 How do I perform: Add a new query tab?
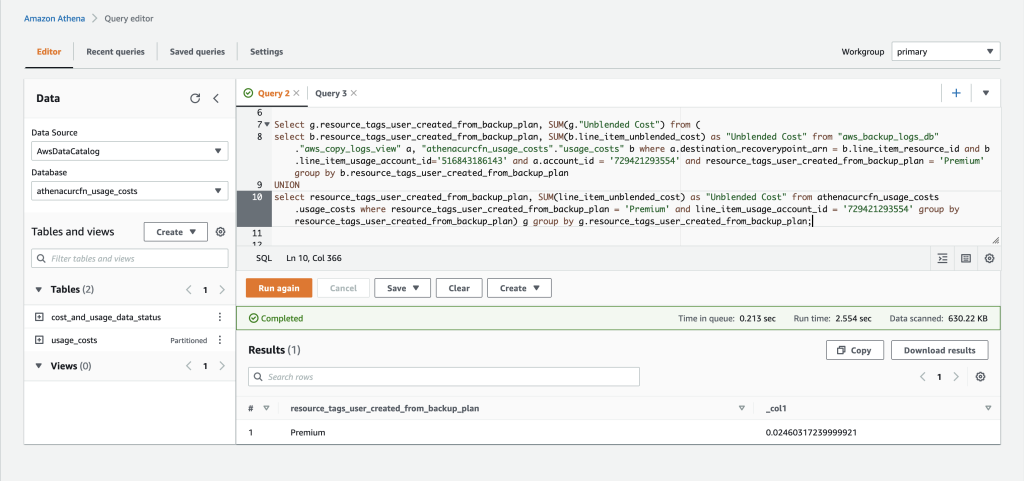click(x=956, y=93)
